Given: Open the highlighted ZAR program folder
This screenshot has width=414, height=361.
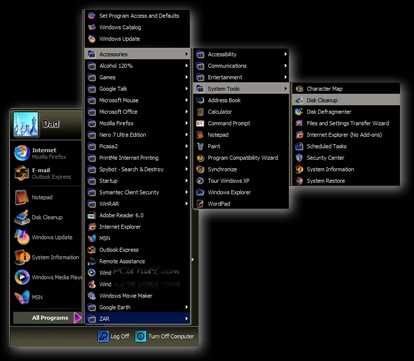Looking at the screenshot, I should pos(138,319).
